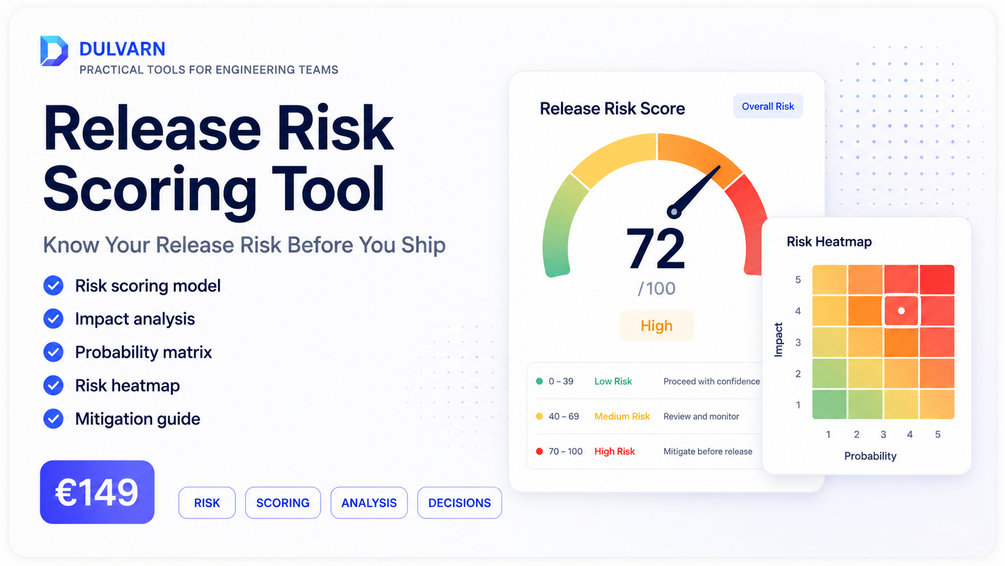Click the Risk Heatmap title
Screen dimensions: 1005x566
point(829,242)
